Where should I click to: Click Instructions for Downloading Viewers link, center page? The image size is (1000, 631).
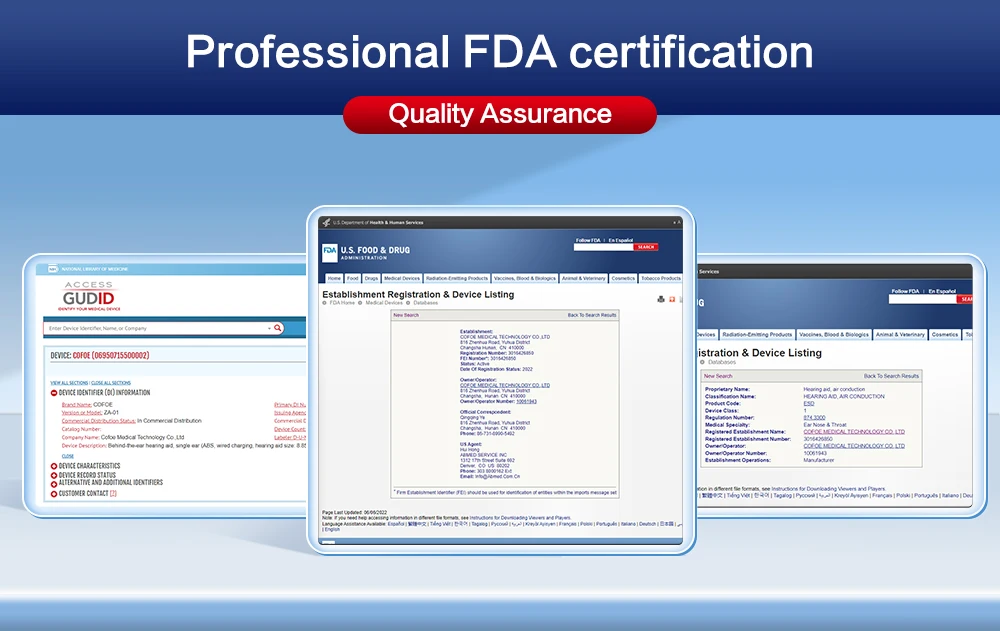[x=520, y=518]
